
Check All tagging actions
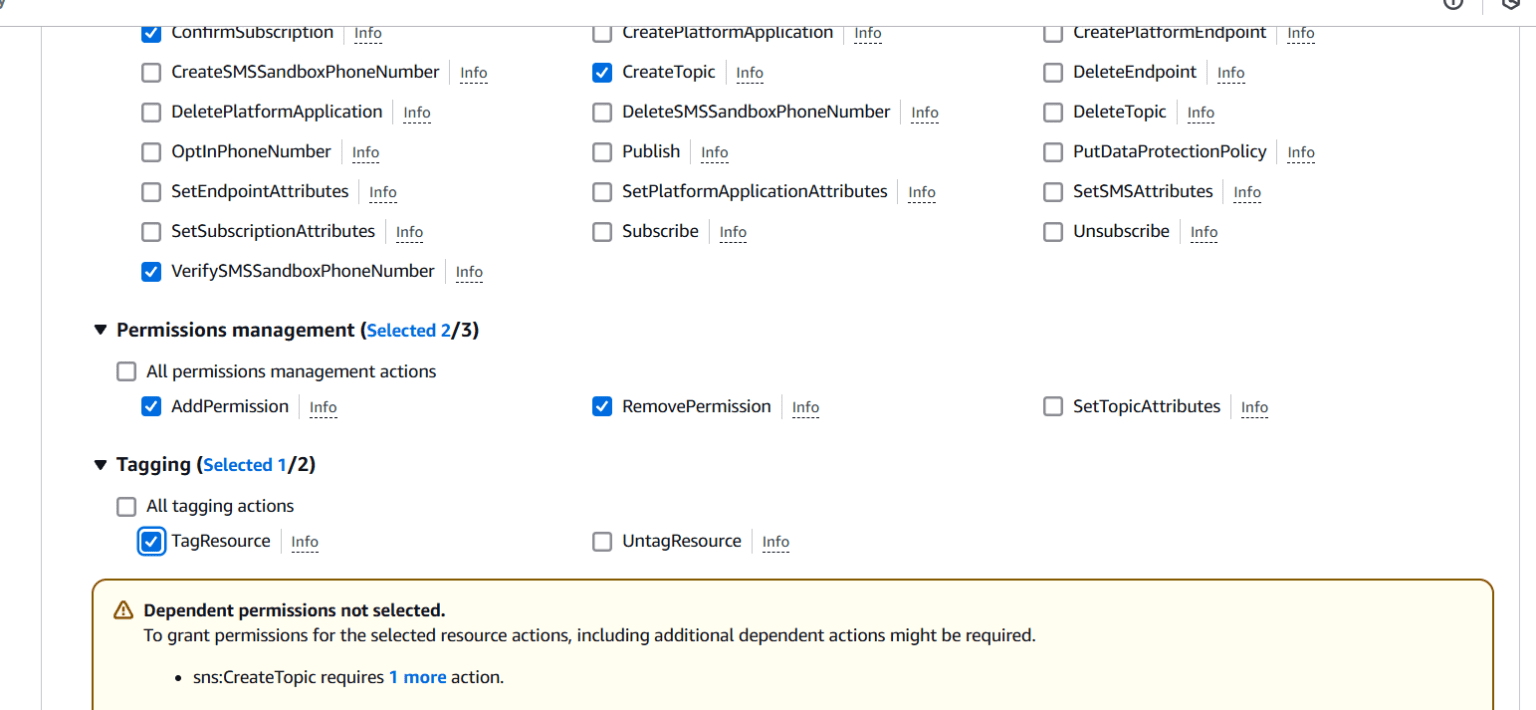click(126, 506)
